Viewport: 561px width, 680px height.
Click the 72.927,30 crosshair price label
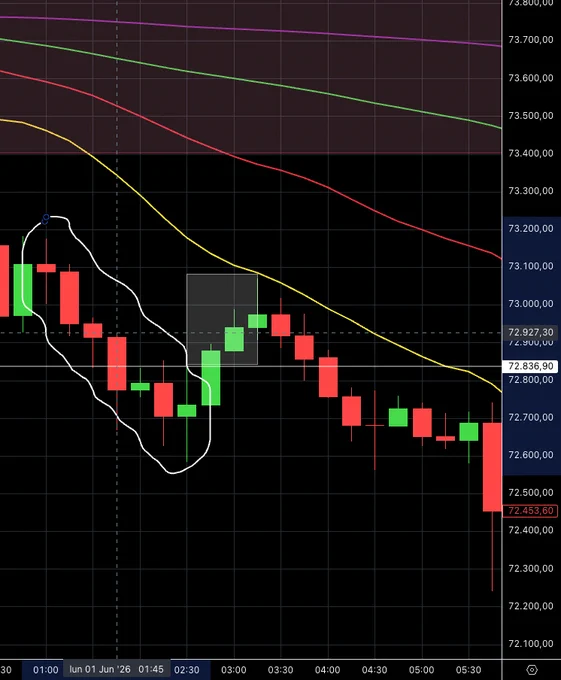coord(531,333)
